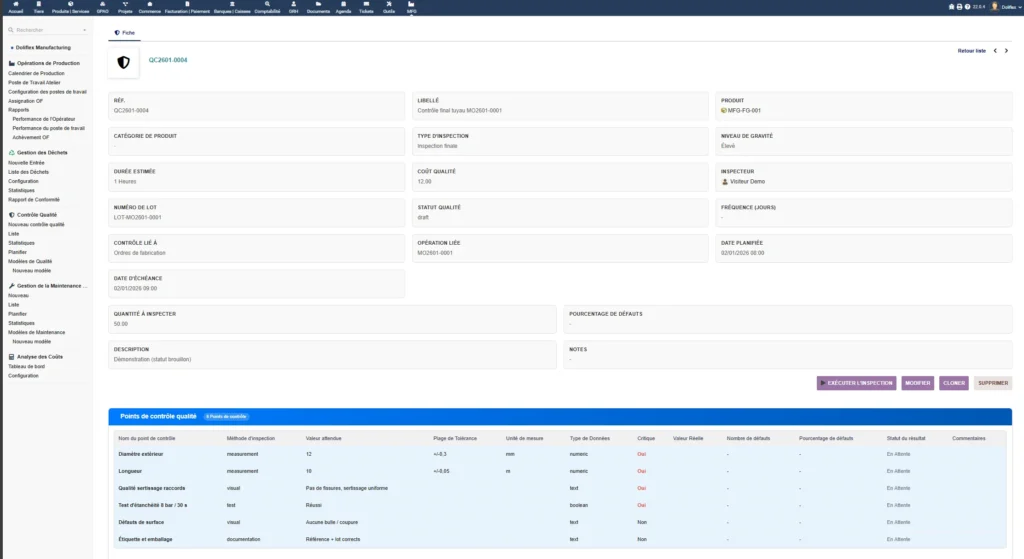Image resolution: width=1024 pixels, height=559 pixels.
Task: Go to previous record with left chevron
Action: (x=995, y=50)
